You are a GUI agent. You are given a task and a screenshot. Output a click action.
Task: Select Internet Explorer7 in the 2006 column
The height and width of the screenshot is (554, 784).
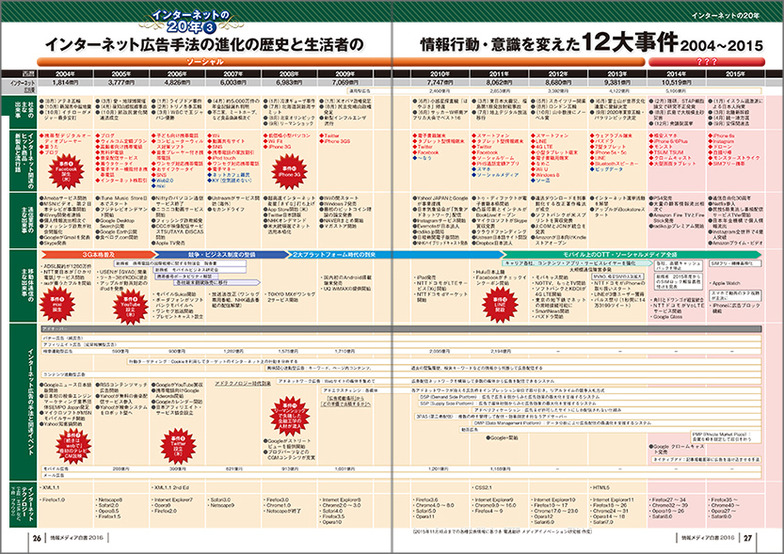pos(171,500)
